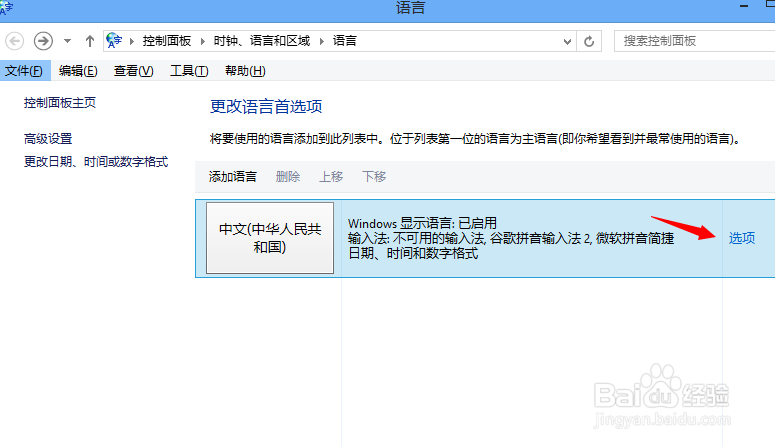This screenshot has height=447, width=775.
Task: Select the 控制面板 breadcrumb
Action: [x=167, y=41]
